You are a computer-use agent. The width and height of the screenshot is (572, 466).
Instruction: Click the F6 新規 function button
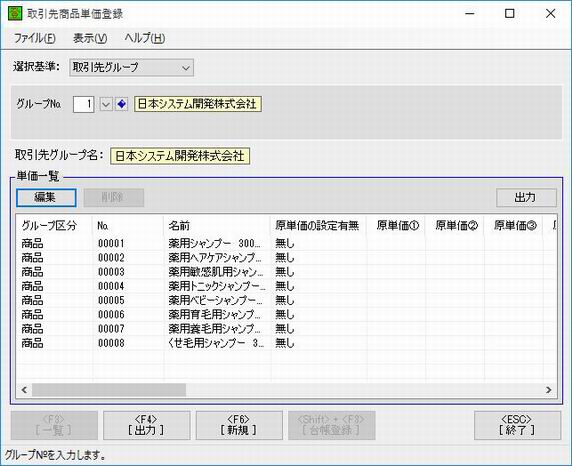pyautogui.click(x=239, y=425)
